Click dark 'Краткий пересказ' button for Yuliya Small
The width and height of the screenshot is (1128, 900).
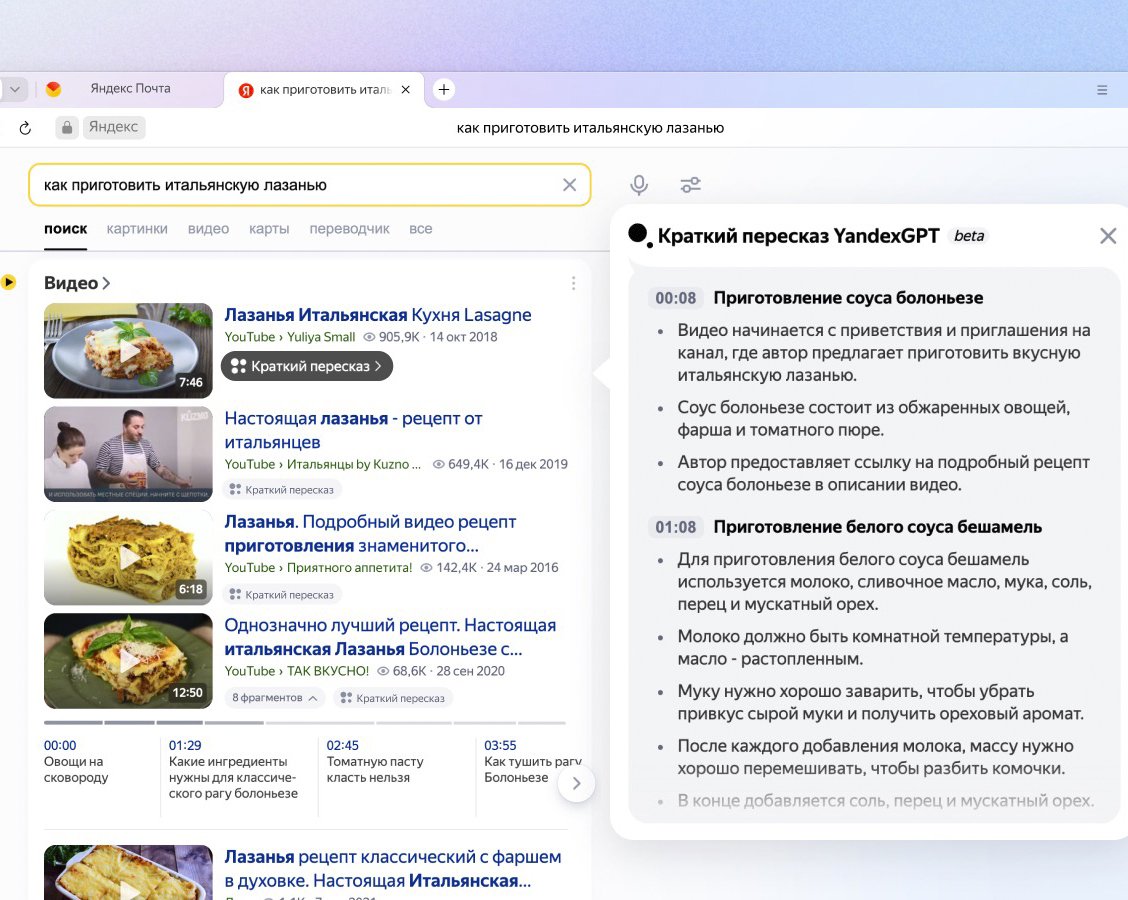tap(307, 366)
